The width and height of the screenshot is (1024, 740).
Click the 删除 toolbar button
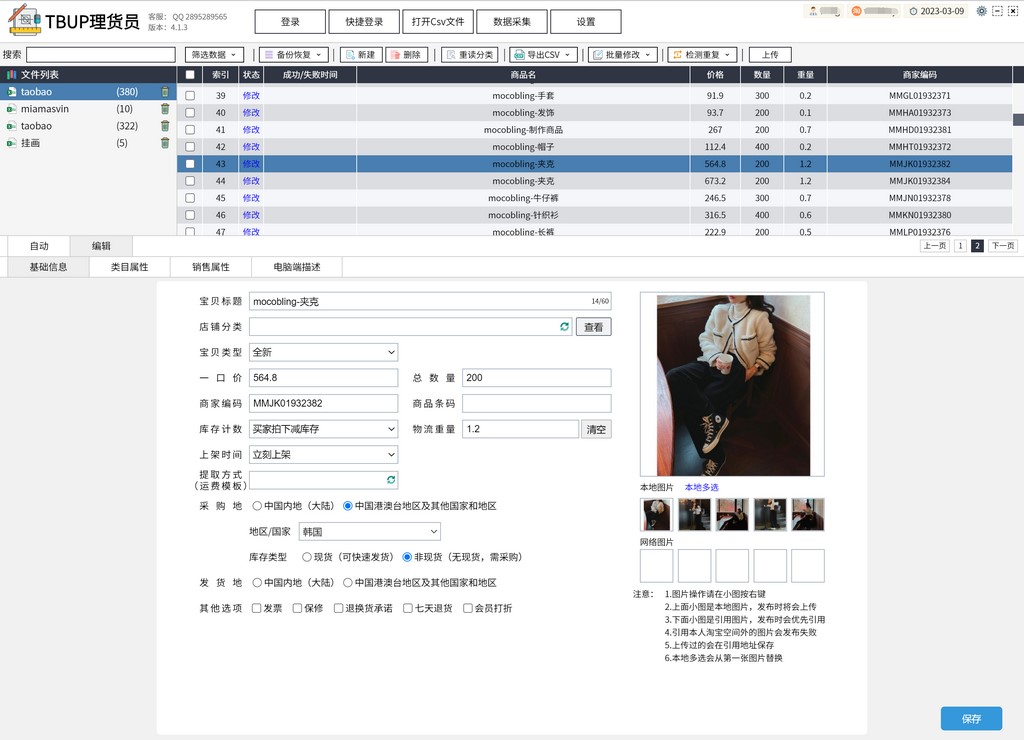(410, 55)
